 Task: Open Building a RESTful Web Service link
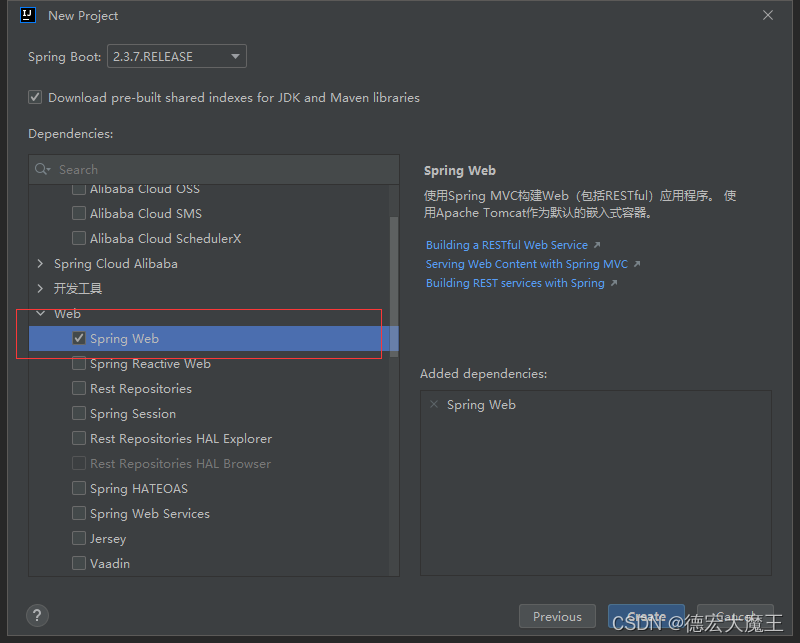tap(507, 245)
